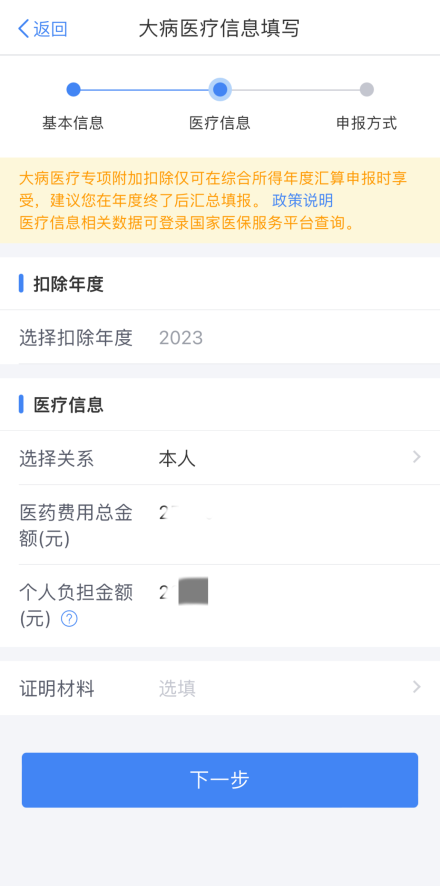Tap the 下一步 button

click(220, 780)
